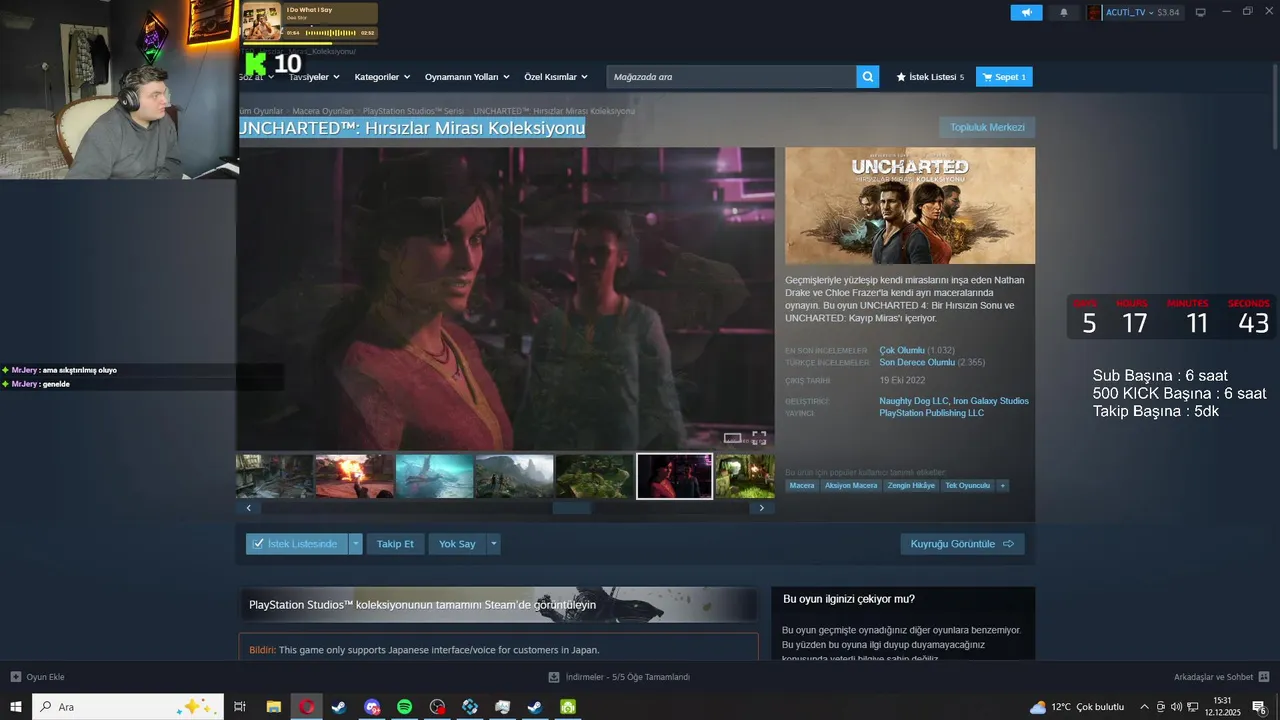Select the Aksiyon Macera tag
Viewport: 1280px width, 720px height.
tap(851, 486)
